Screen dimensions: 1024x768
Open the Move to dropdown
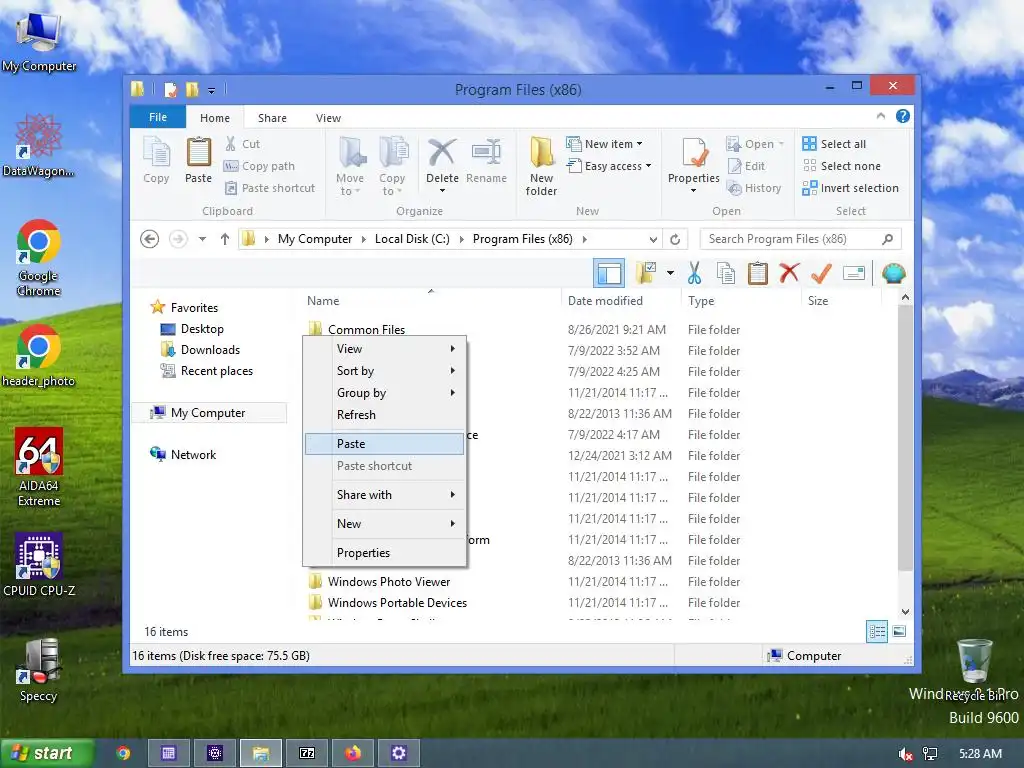point(351,166)
